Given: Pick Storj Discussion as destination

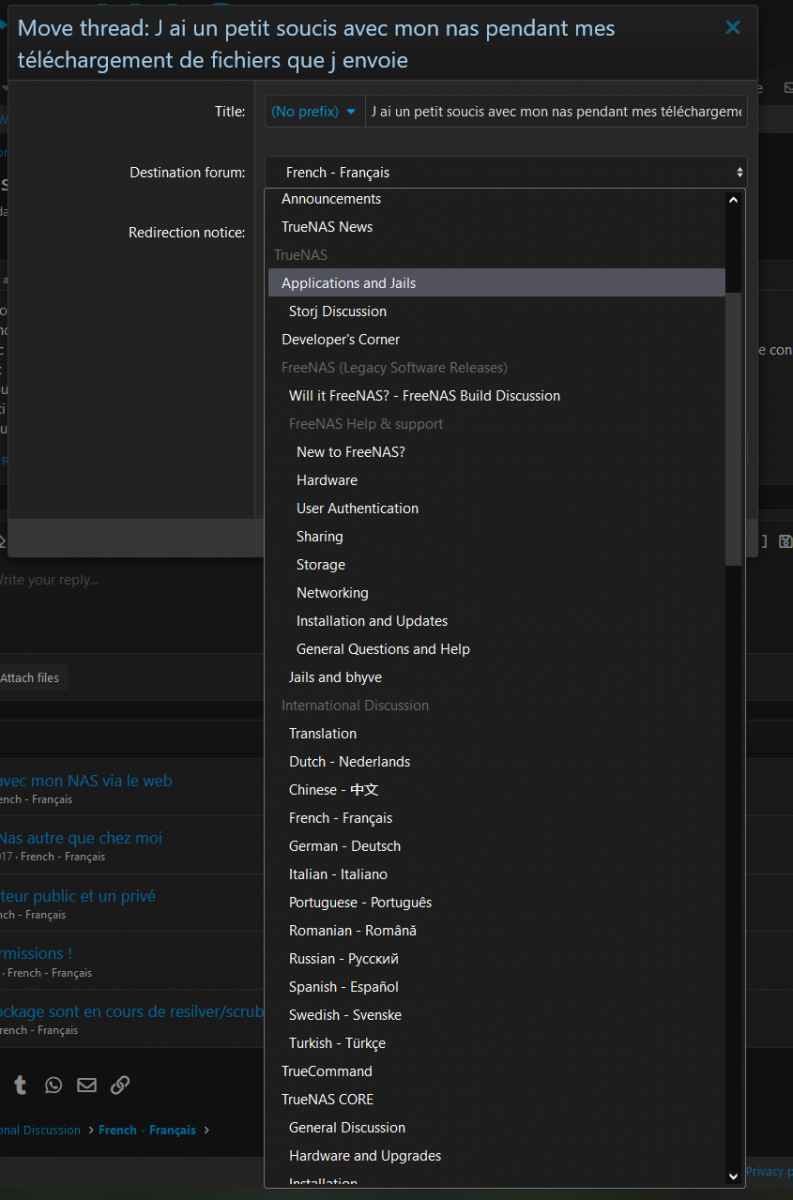Looking at the screenshot, I should pyautogui.click(x=337, y=311).
